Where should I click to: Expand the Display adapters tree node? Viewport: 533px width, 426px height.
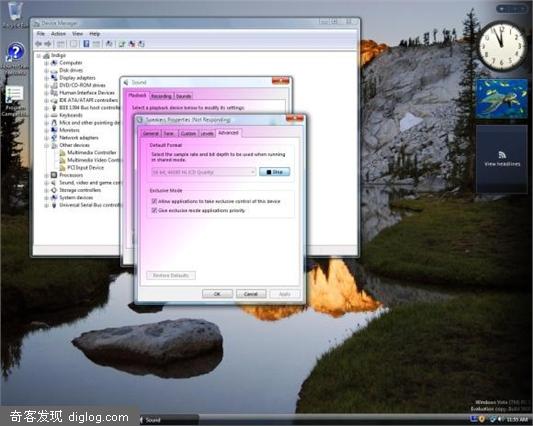pos(46,78)
